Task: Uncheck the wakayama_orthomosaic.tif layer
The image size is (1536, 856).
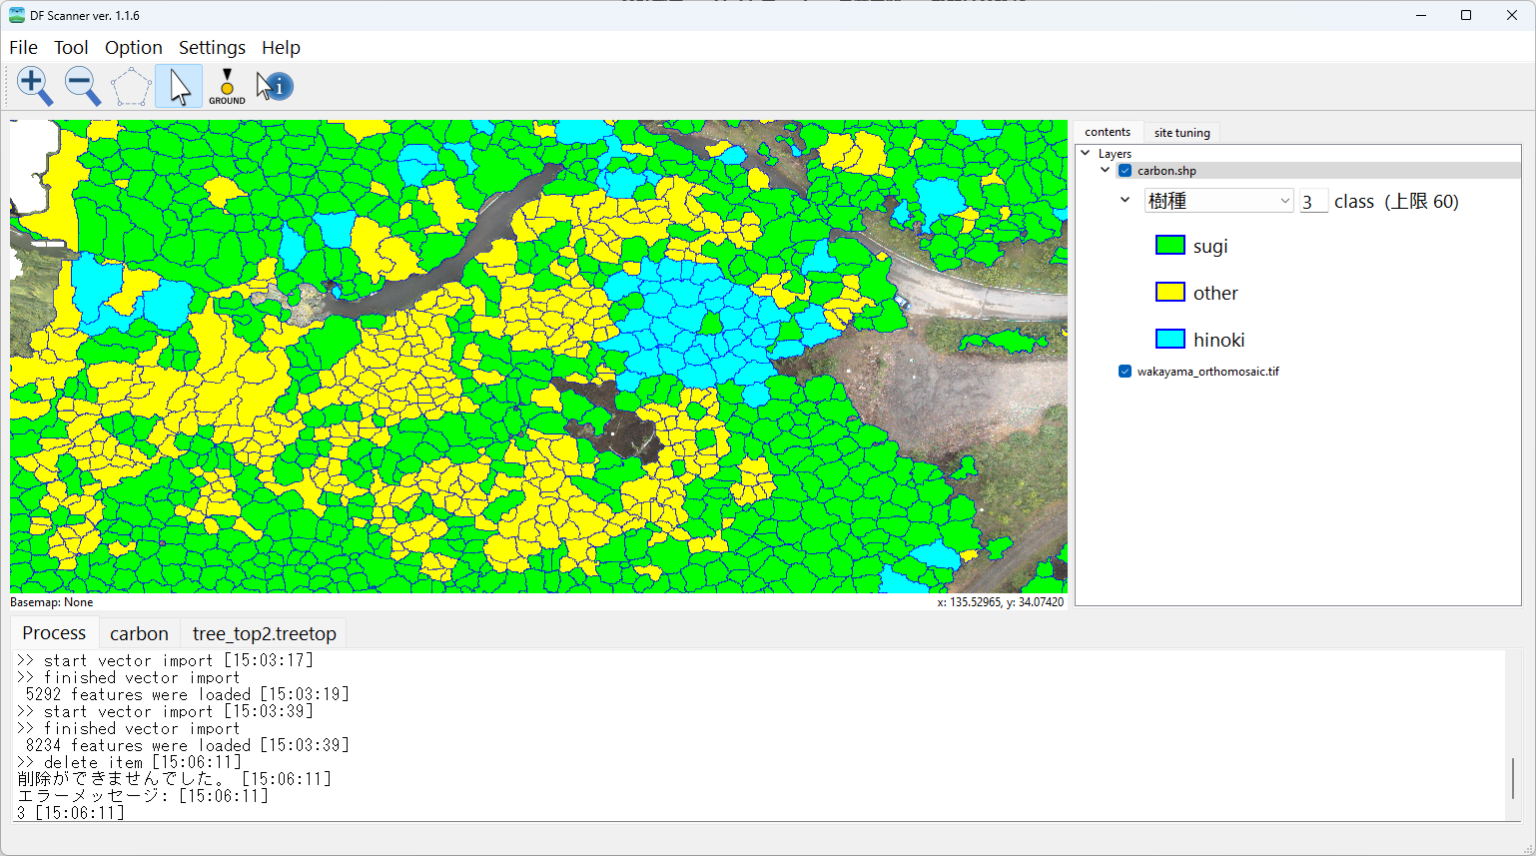Action: coord(1124,371)
